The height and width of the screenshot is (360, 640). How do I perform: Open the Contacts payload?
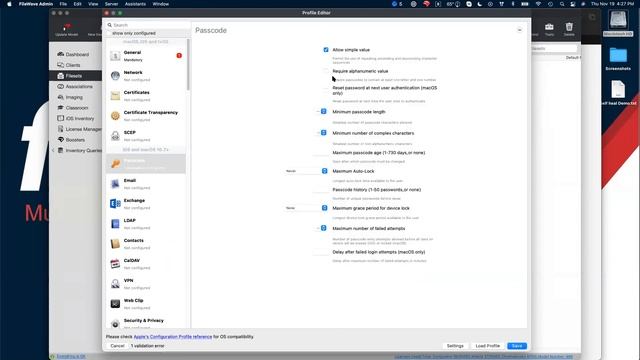146,244
